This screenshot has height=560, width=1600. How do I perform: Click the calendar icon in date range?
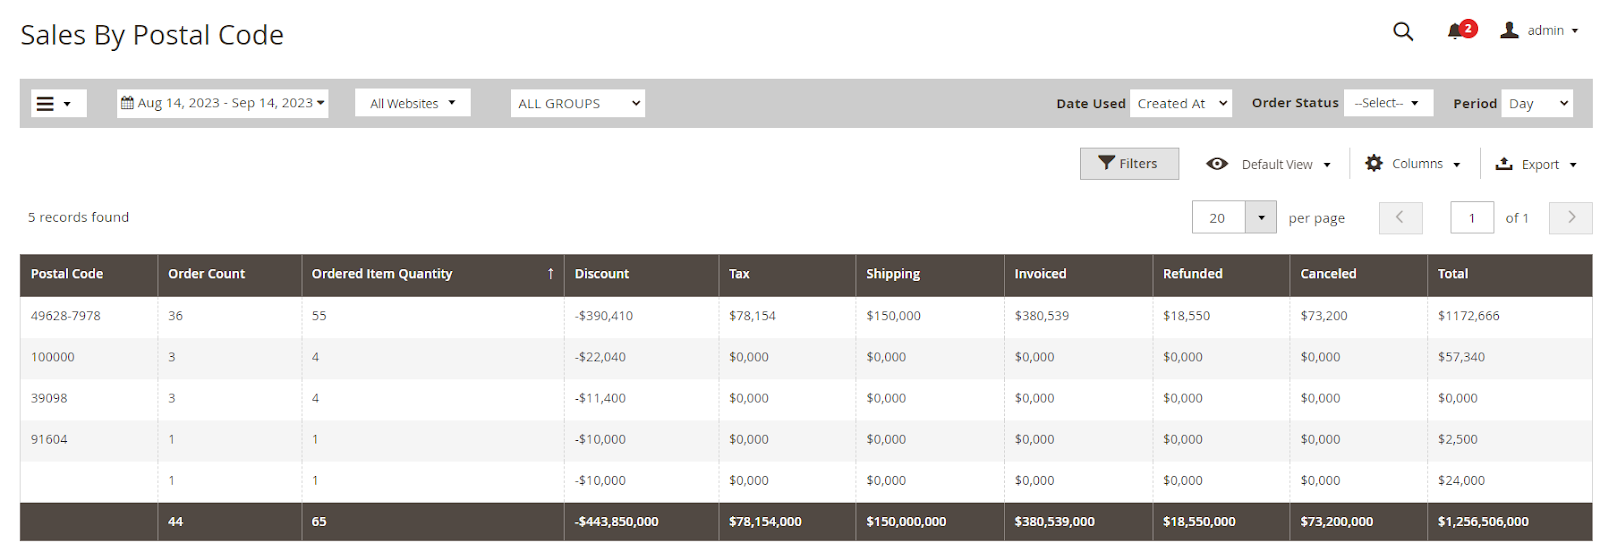click(127, 103)
